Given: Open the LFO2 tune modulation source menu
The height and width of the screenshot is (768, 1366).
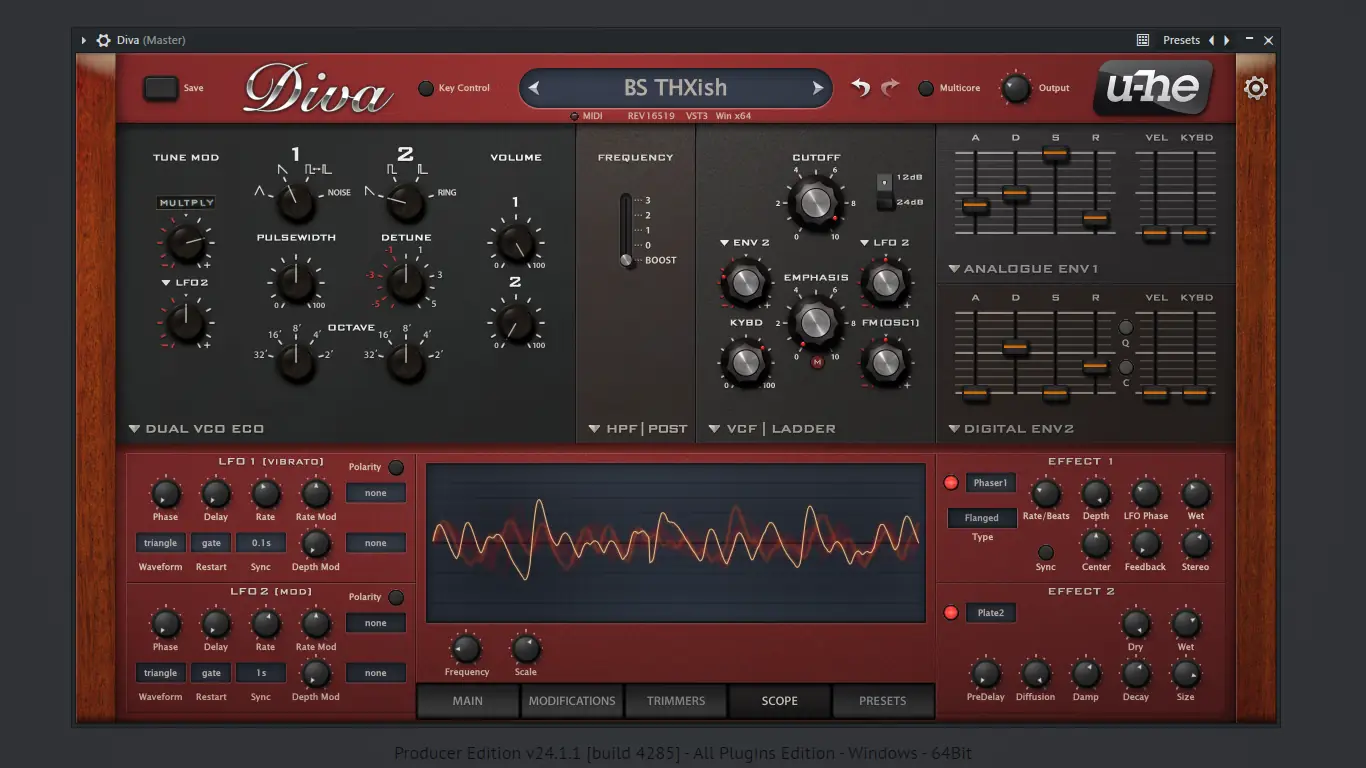Looking at the screenshot, I should 185,283.
